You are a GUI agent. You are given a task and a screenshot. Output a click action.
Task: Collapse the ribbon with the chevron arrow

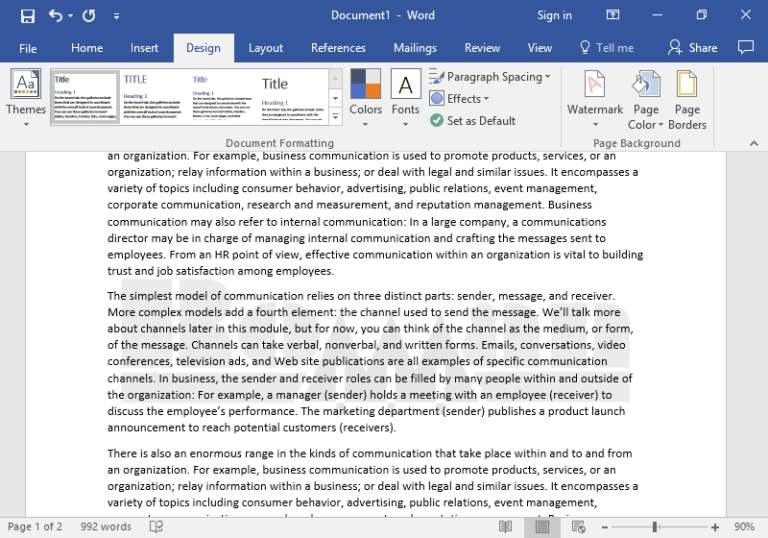754,143
